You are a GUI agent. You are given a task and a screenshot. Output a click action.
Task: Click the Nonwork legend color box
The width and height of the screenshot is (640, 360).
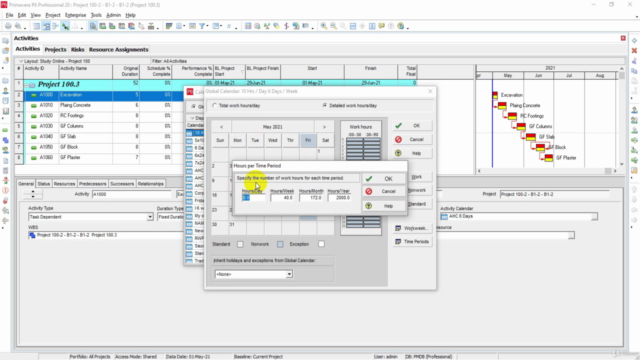280,244
